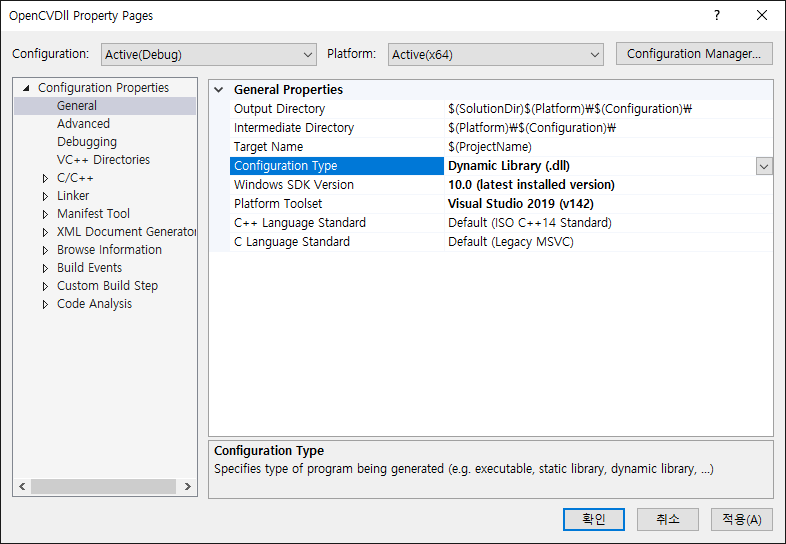Image resolution: width=786 pixels, height=544 pixels.
Task: Edit the $(ProjectName) target name value
Action: pos(608,147)
